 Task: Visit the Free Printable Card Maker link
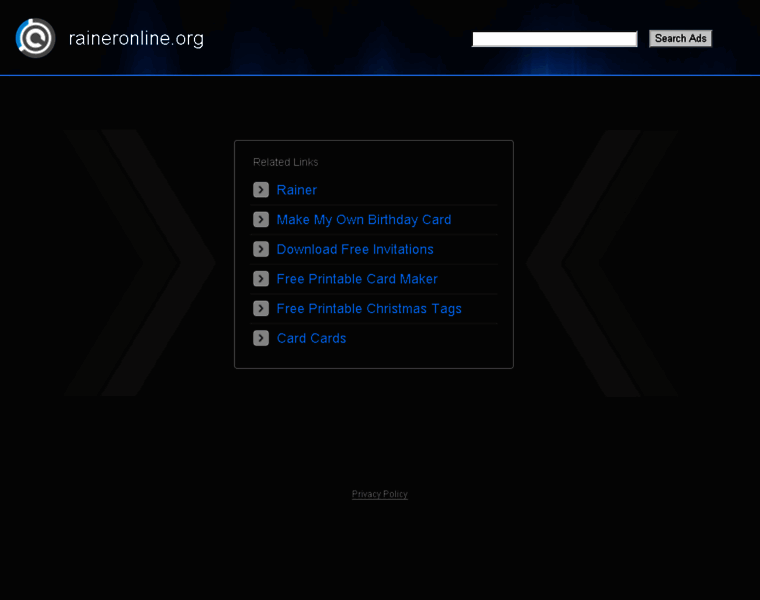(x=357, y=279)
